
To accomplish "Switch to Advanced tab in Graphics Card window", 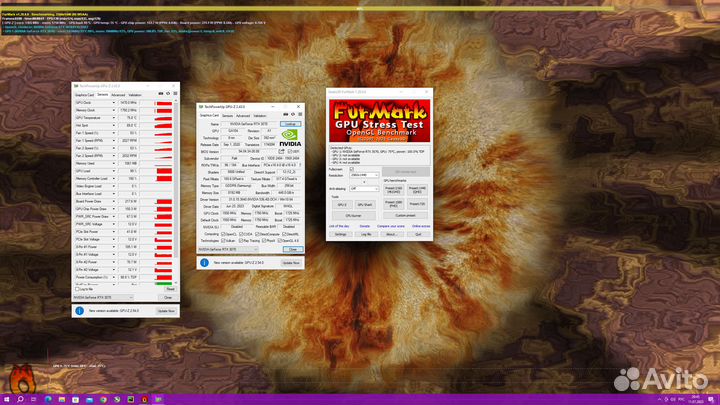I will pyautogui.click(x=243, y=116).
